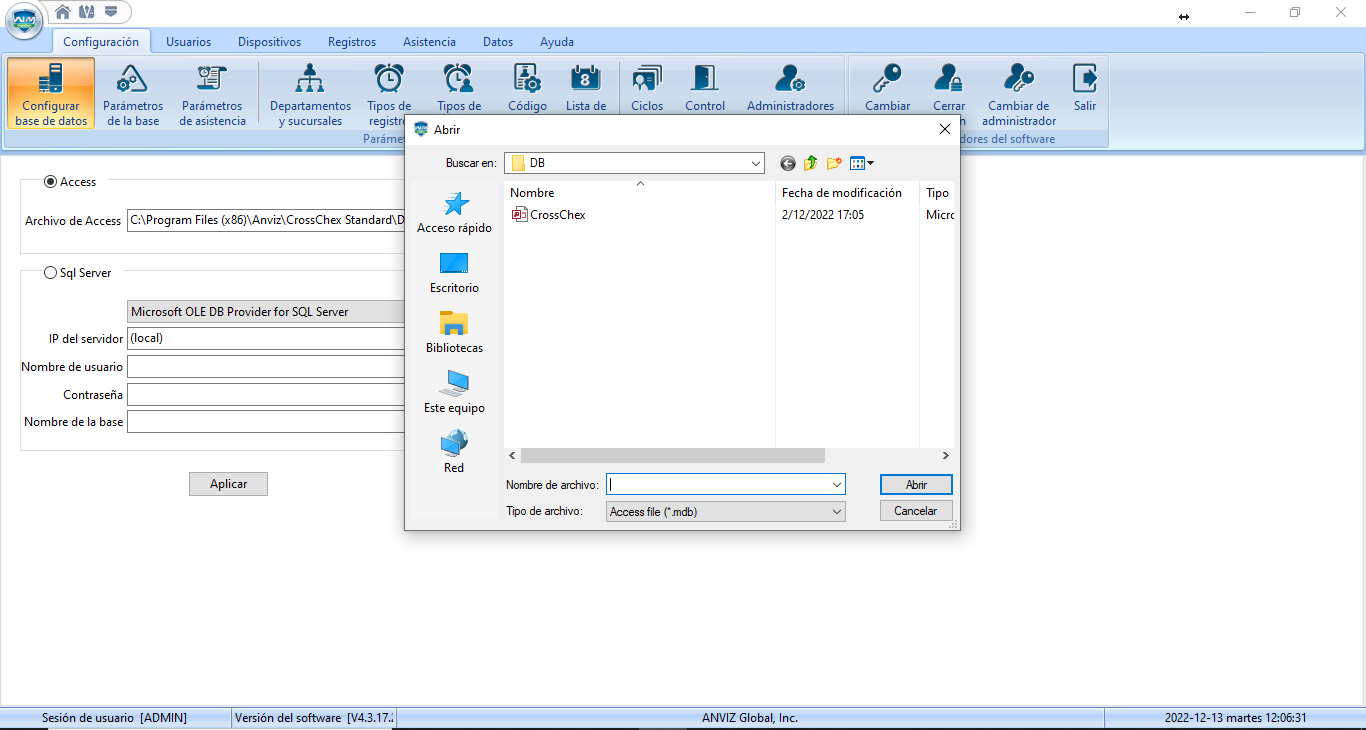Go up one folder level
1366x730 pixels.
coord(811,163)
